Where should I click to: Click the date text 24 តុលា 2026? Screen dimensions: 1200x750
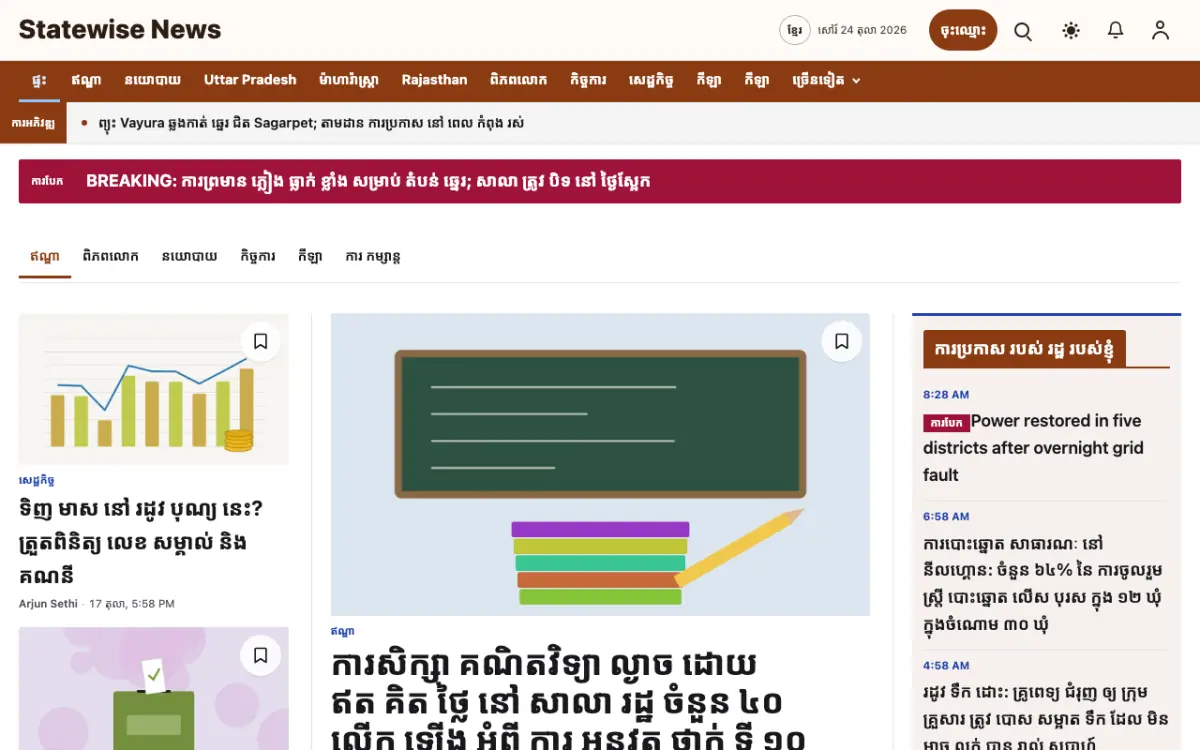click(x=874, y=30)
